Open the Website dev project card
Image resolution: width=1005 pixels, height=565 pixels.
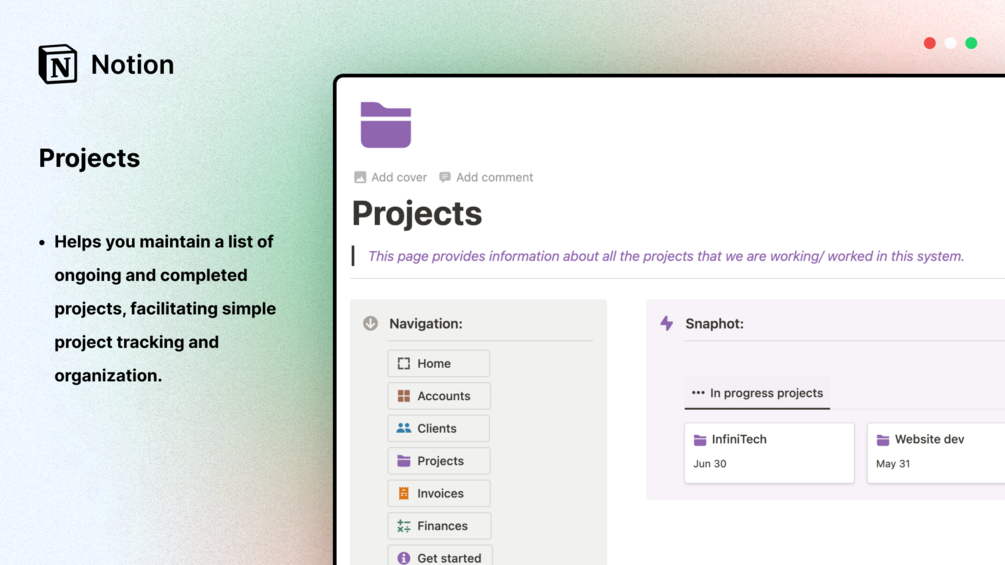936,452
